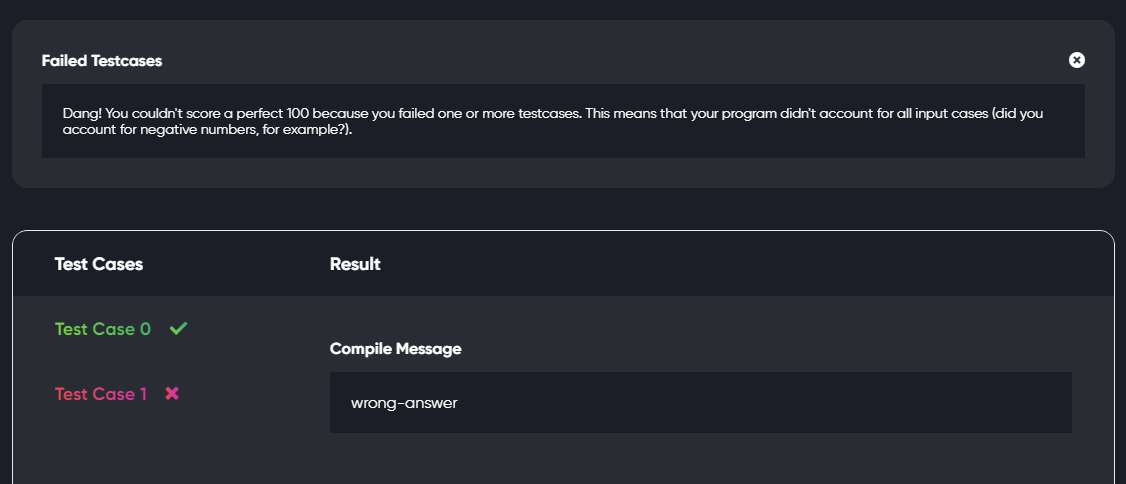Open the failed Test Case 1 entry
This screenshot has width=1126, height=484.
101,394
